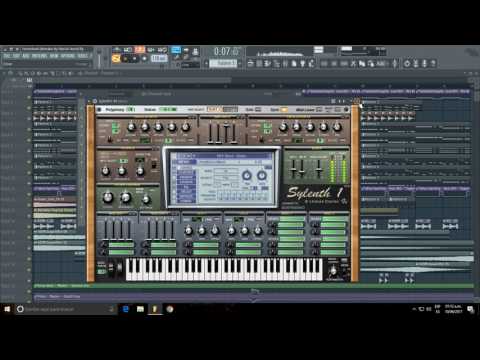
Task: Toggle the Sylenth1 Solo button
Action: (x=258, y=109)
